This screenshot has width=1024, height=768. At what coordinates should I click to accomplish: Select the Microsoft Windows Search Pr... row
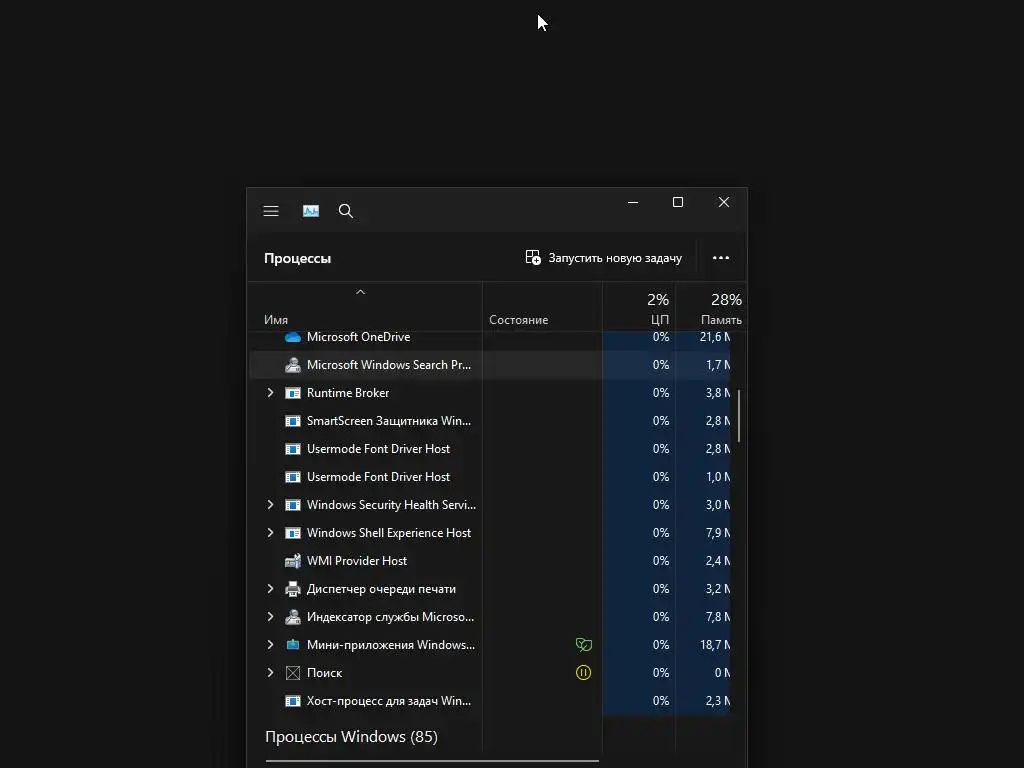(490, 365)
